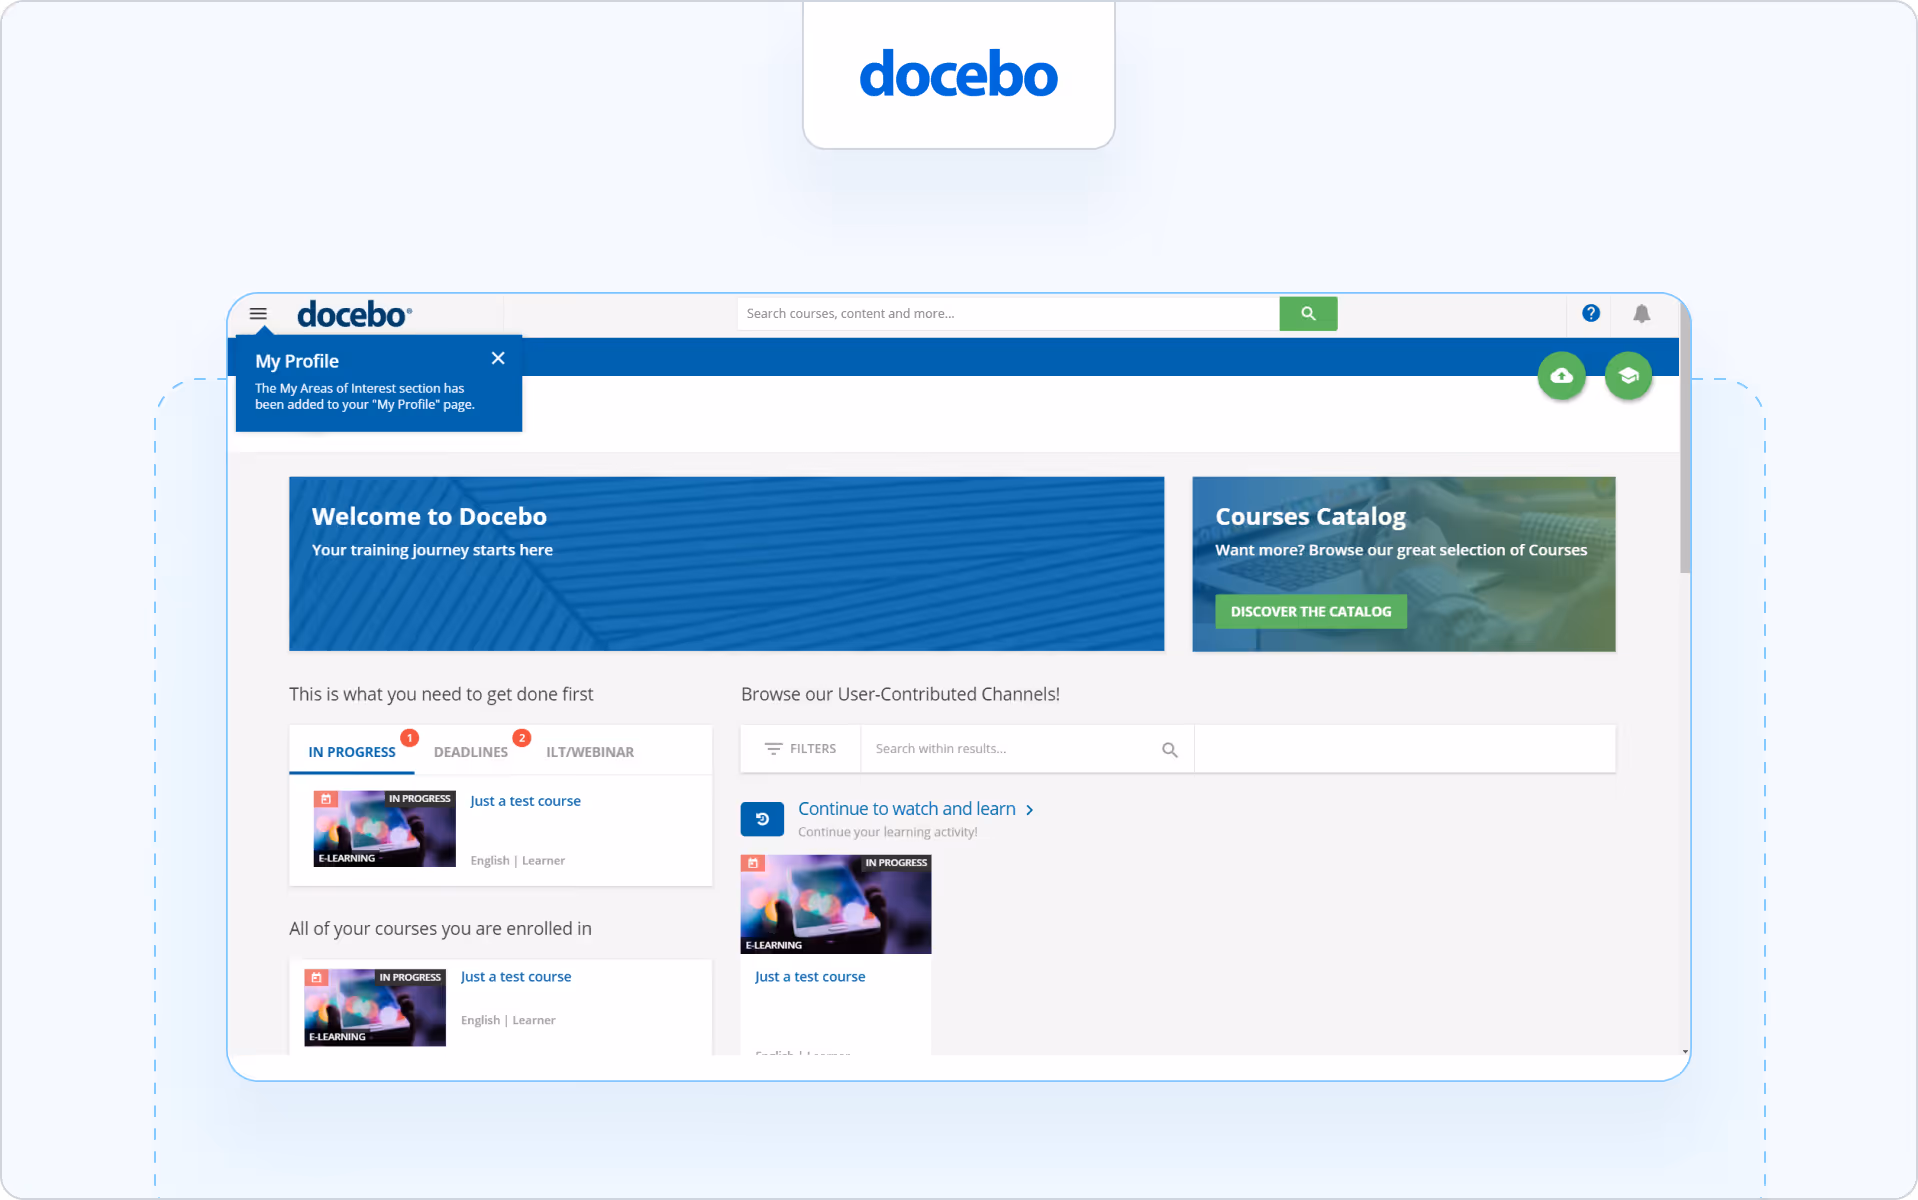Click 'Your training journey starts here' text
1918x1200 pixels.
(432, 550)
